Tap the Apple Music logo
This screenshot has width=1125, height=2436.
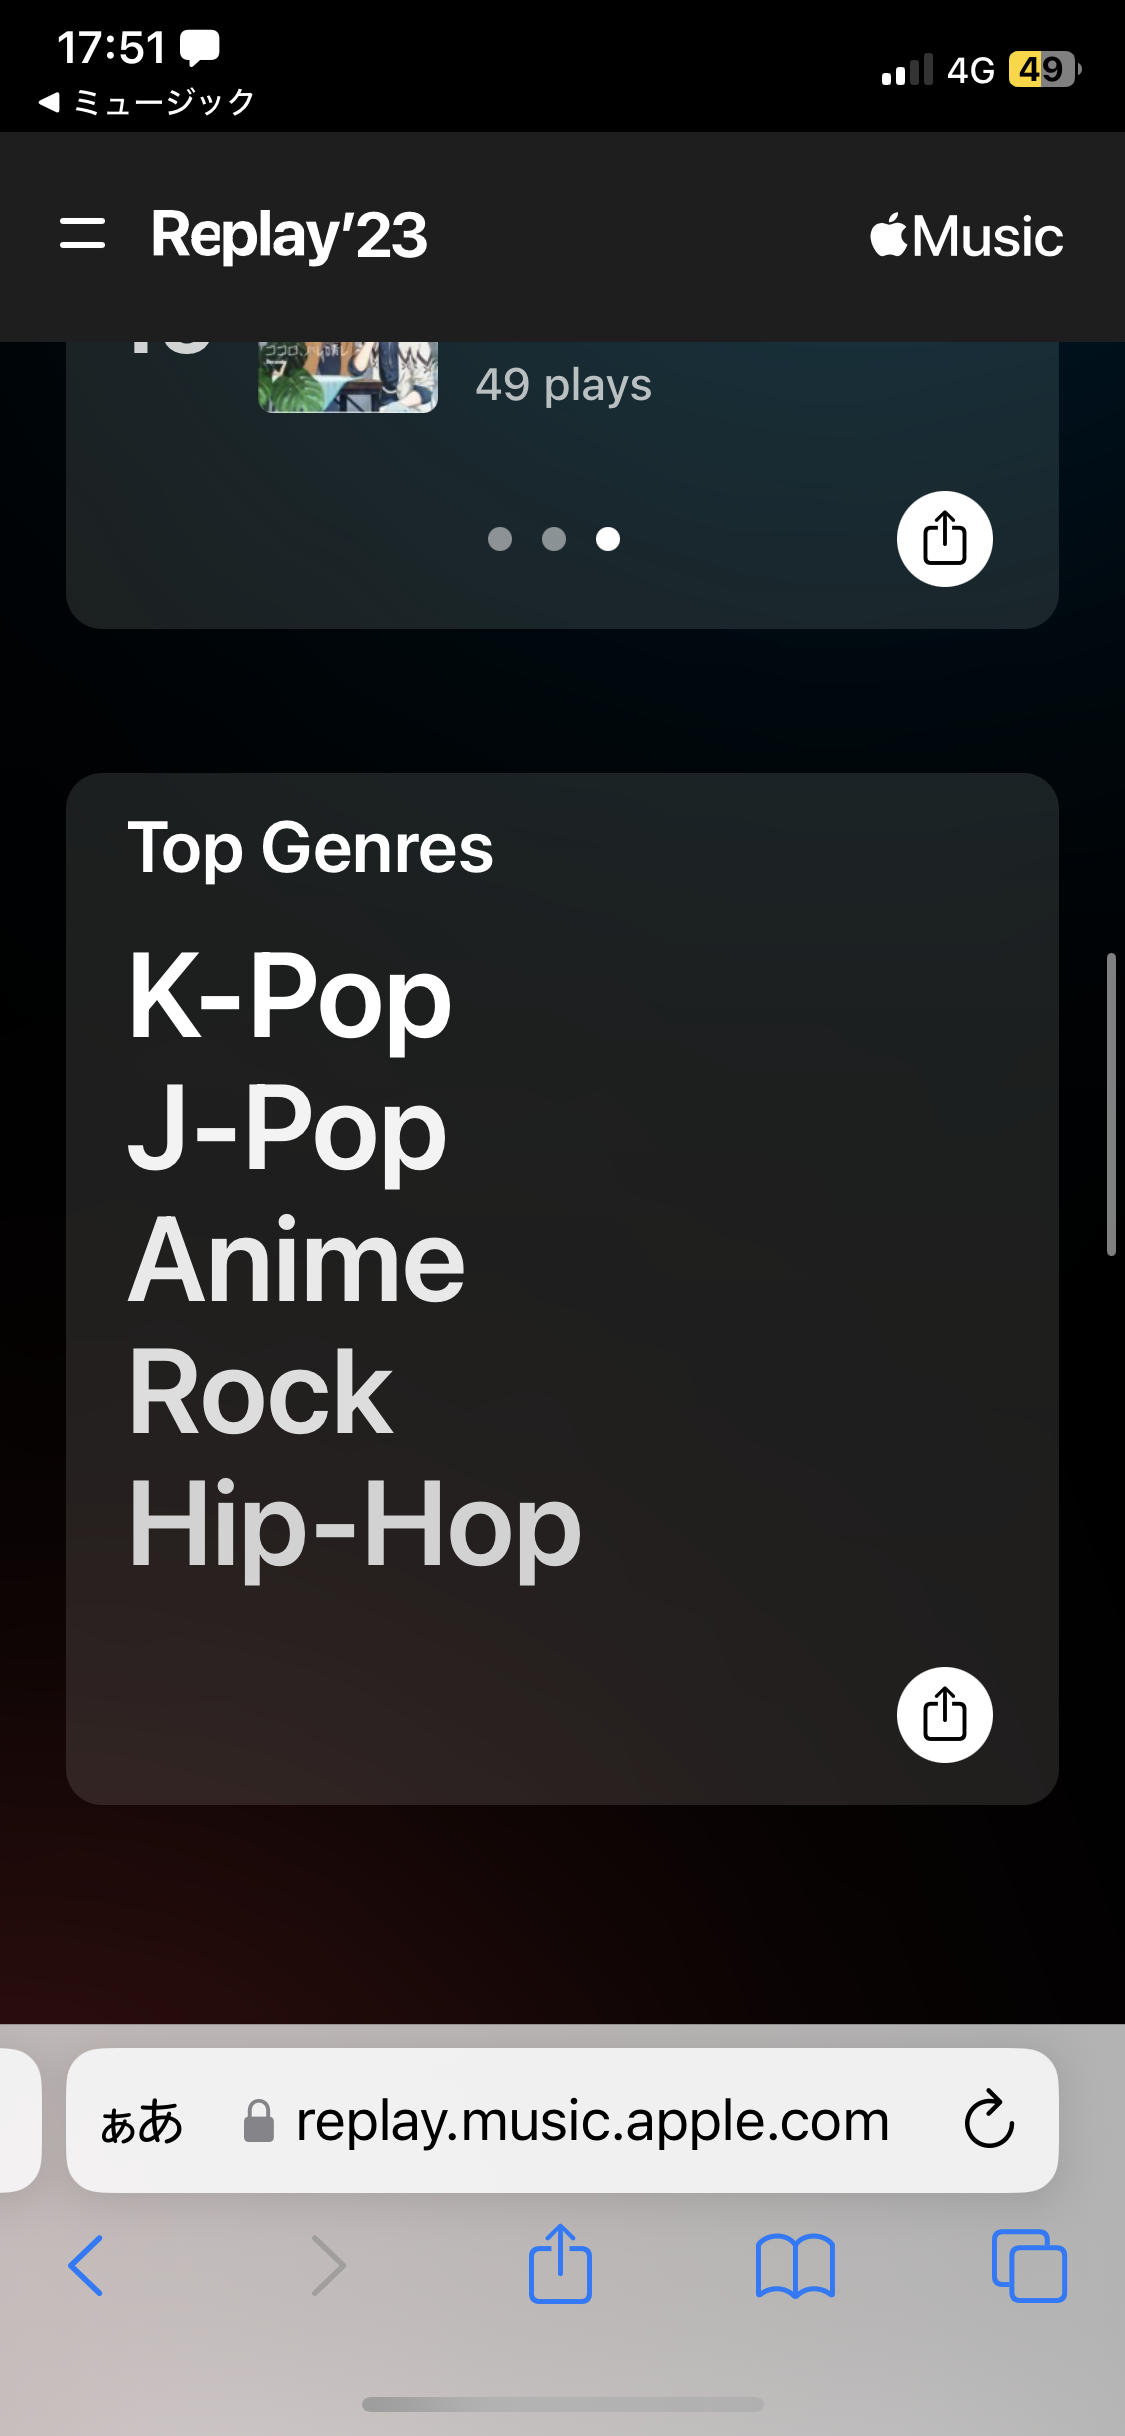966,236
